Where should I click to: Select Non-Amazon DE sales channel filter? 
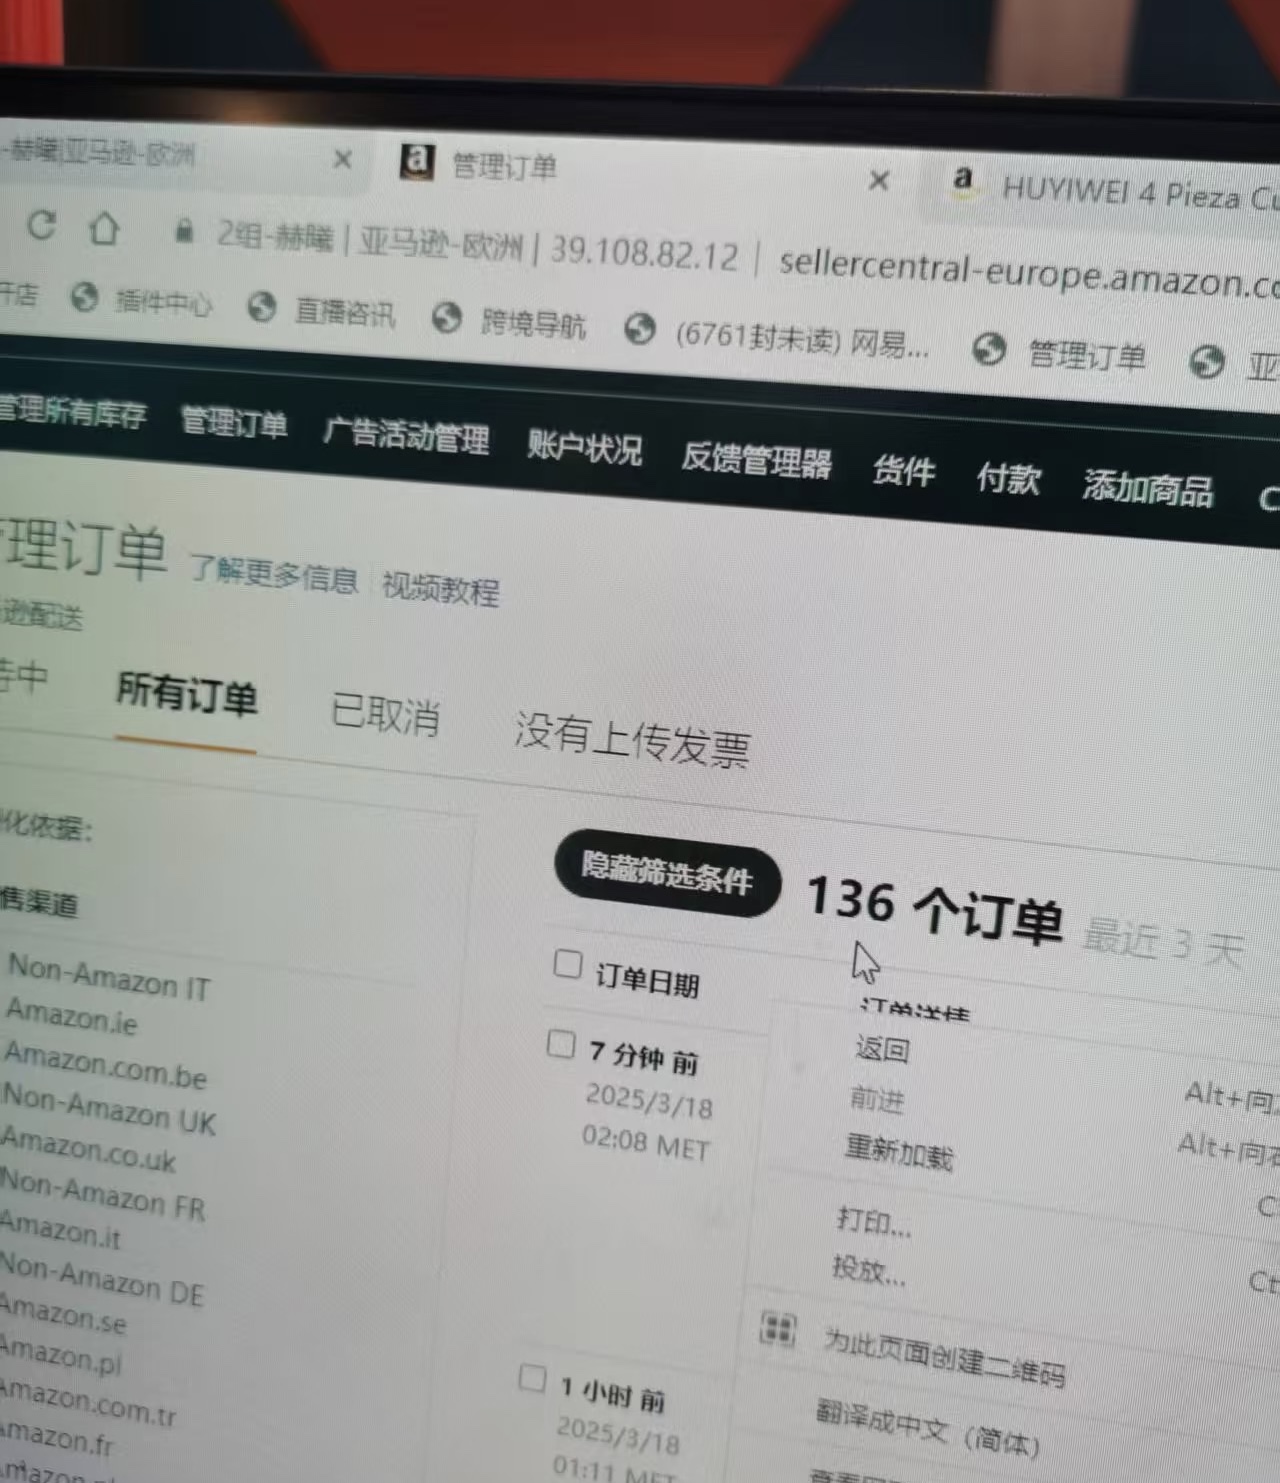click(x=101, y=1279)
